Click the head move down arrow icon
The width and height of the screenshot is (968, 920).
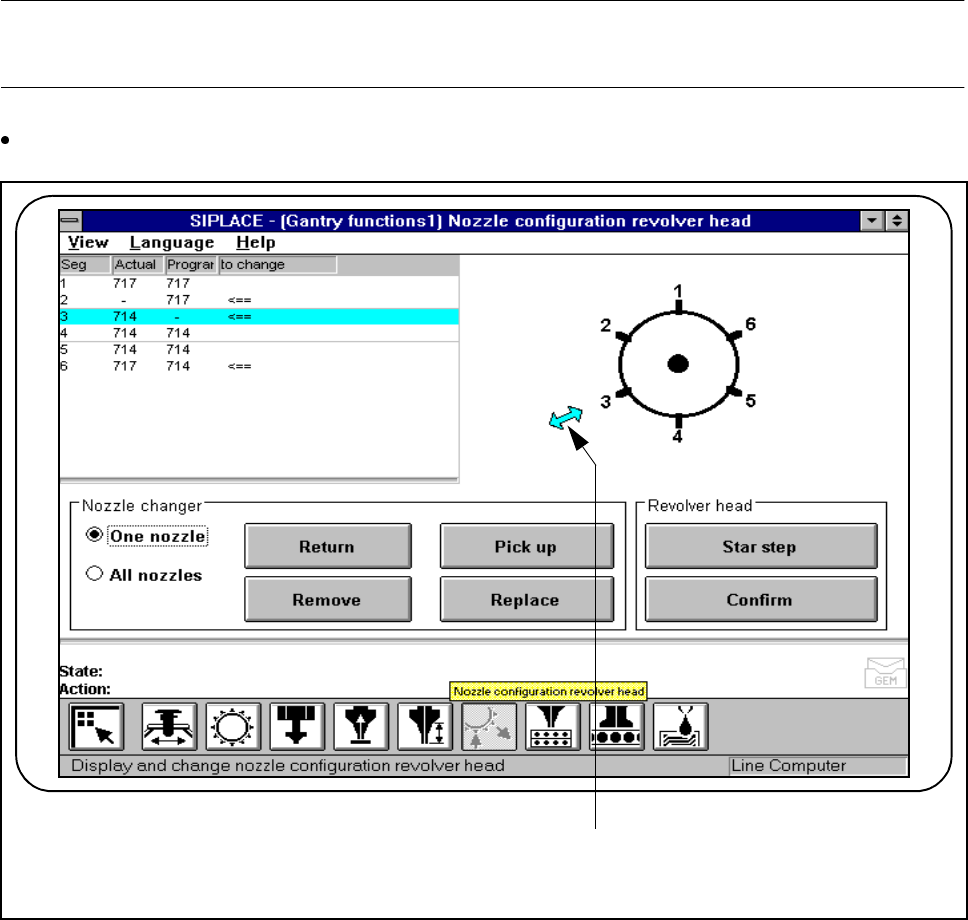[x=297, y=727]
